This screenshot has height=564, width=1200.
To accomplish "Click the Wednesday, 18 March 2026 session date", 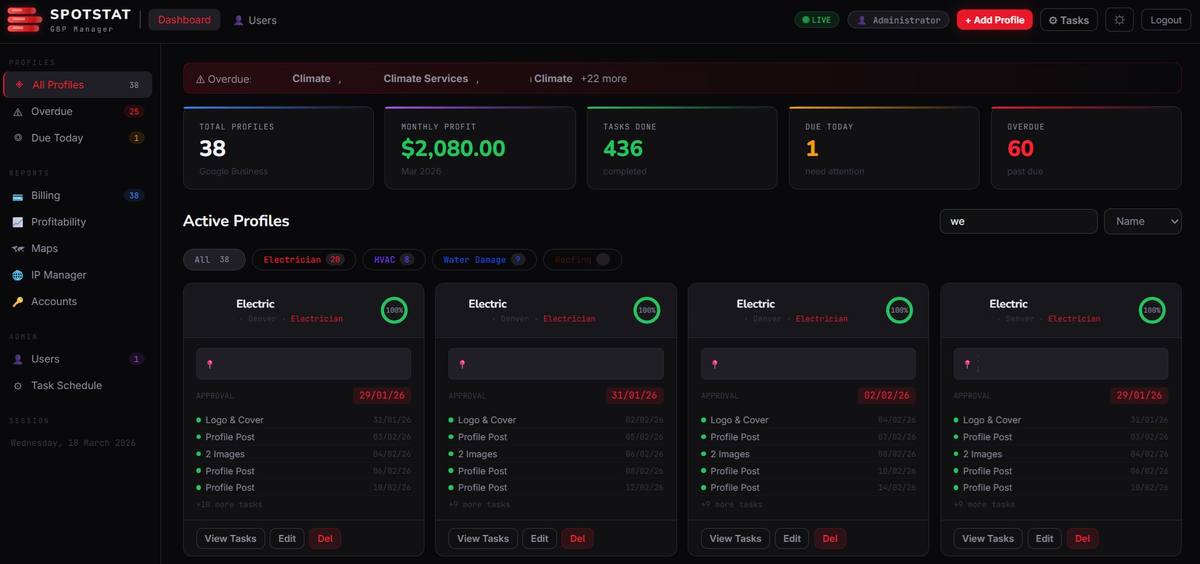I will coord(73,443).
